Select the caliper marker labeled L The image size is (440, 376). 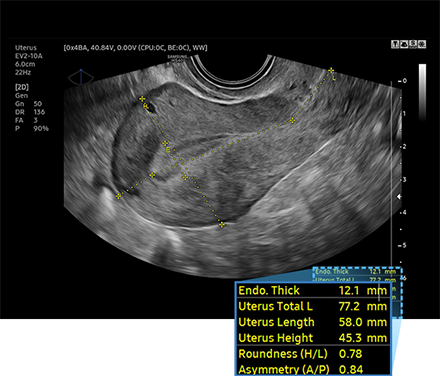point(331,71)
